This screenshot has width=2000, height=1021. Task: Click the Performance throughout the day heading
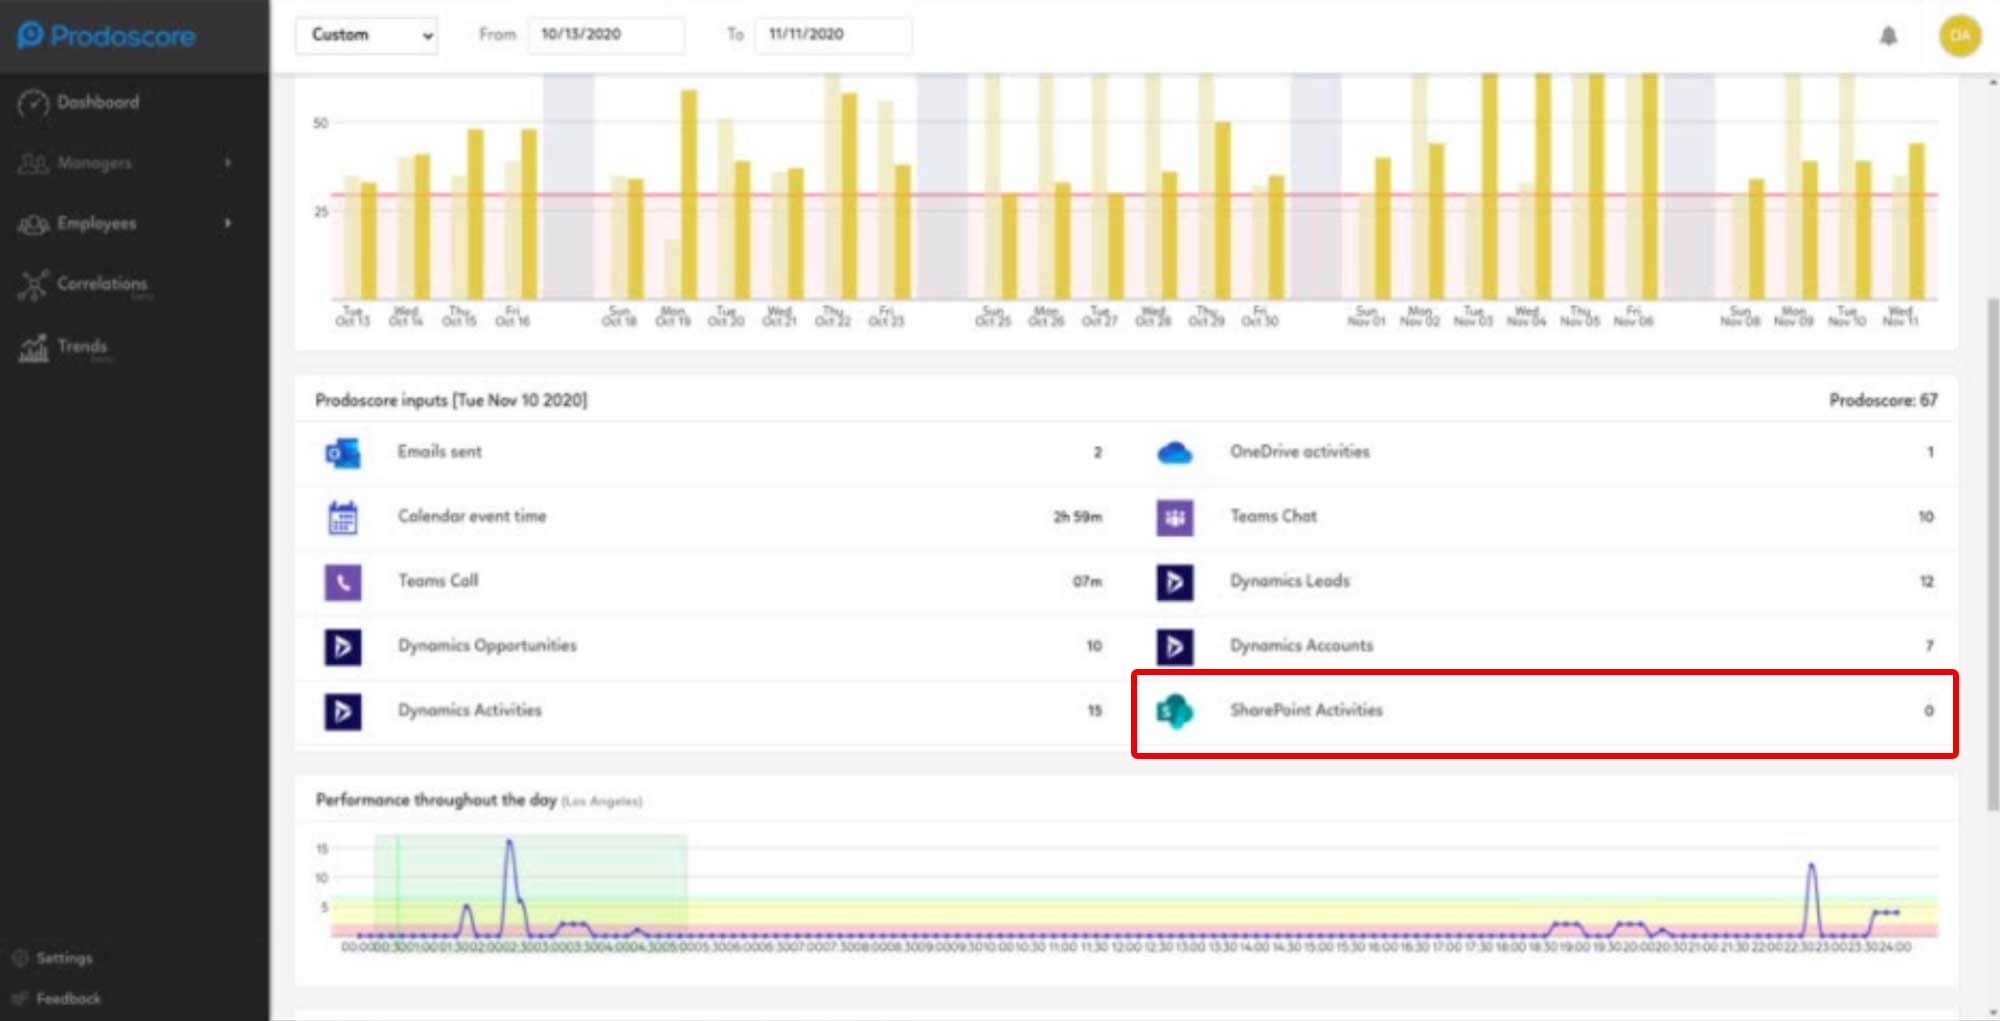(x=436, y=800)
